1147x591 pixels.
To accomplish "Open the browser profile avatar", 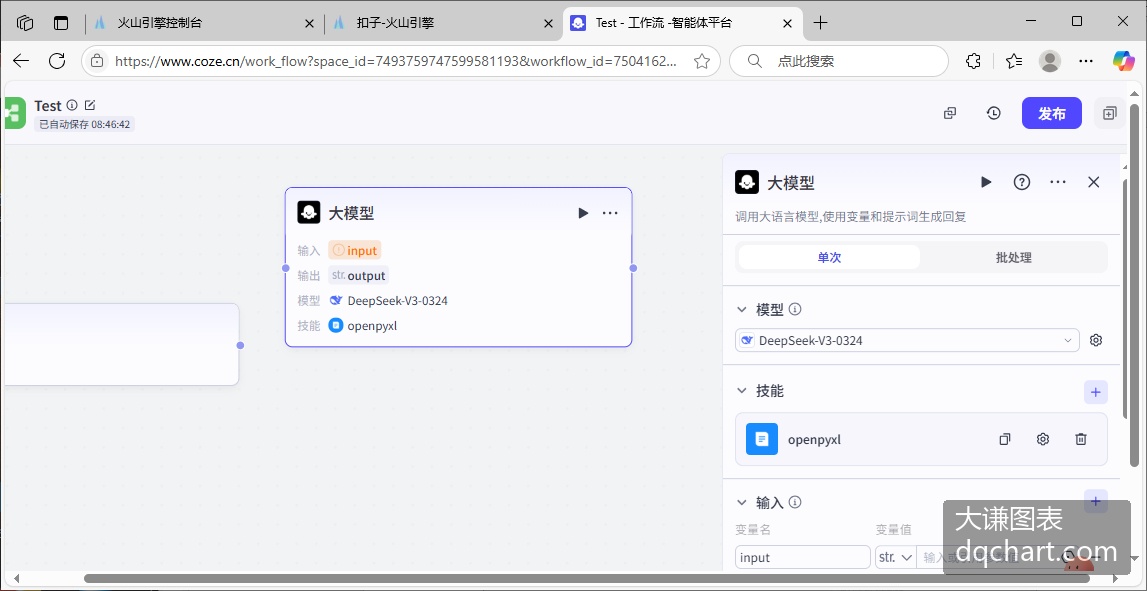I will click(1050, 61).
